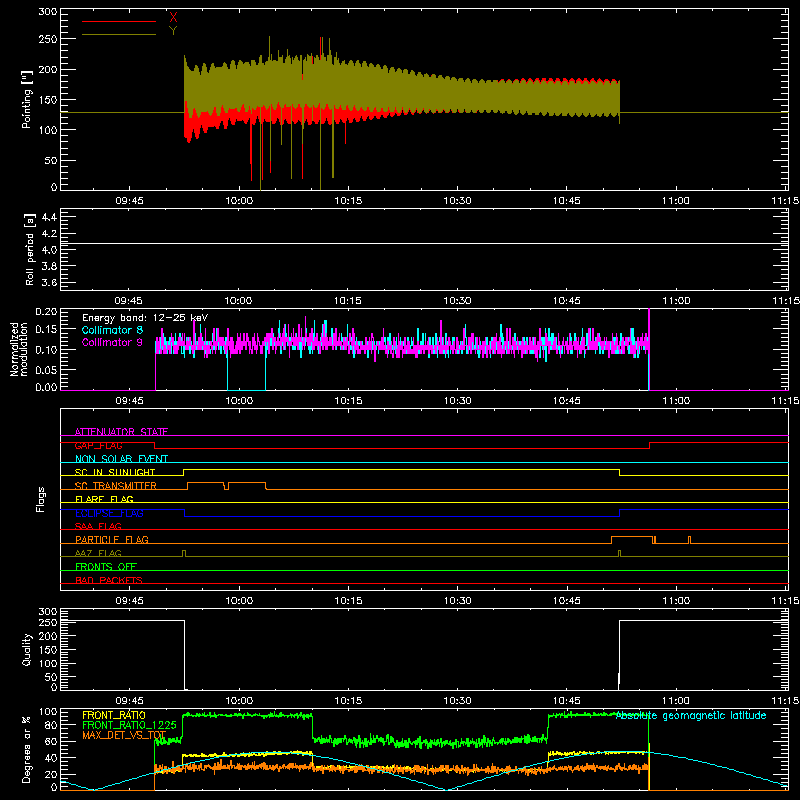Screen dimensions: 800x800
Task: Click the olive Y legend line
Action: click(118, 34)
